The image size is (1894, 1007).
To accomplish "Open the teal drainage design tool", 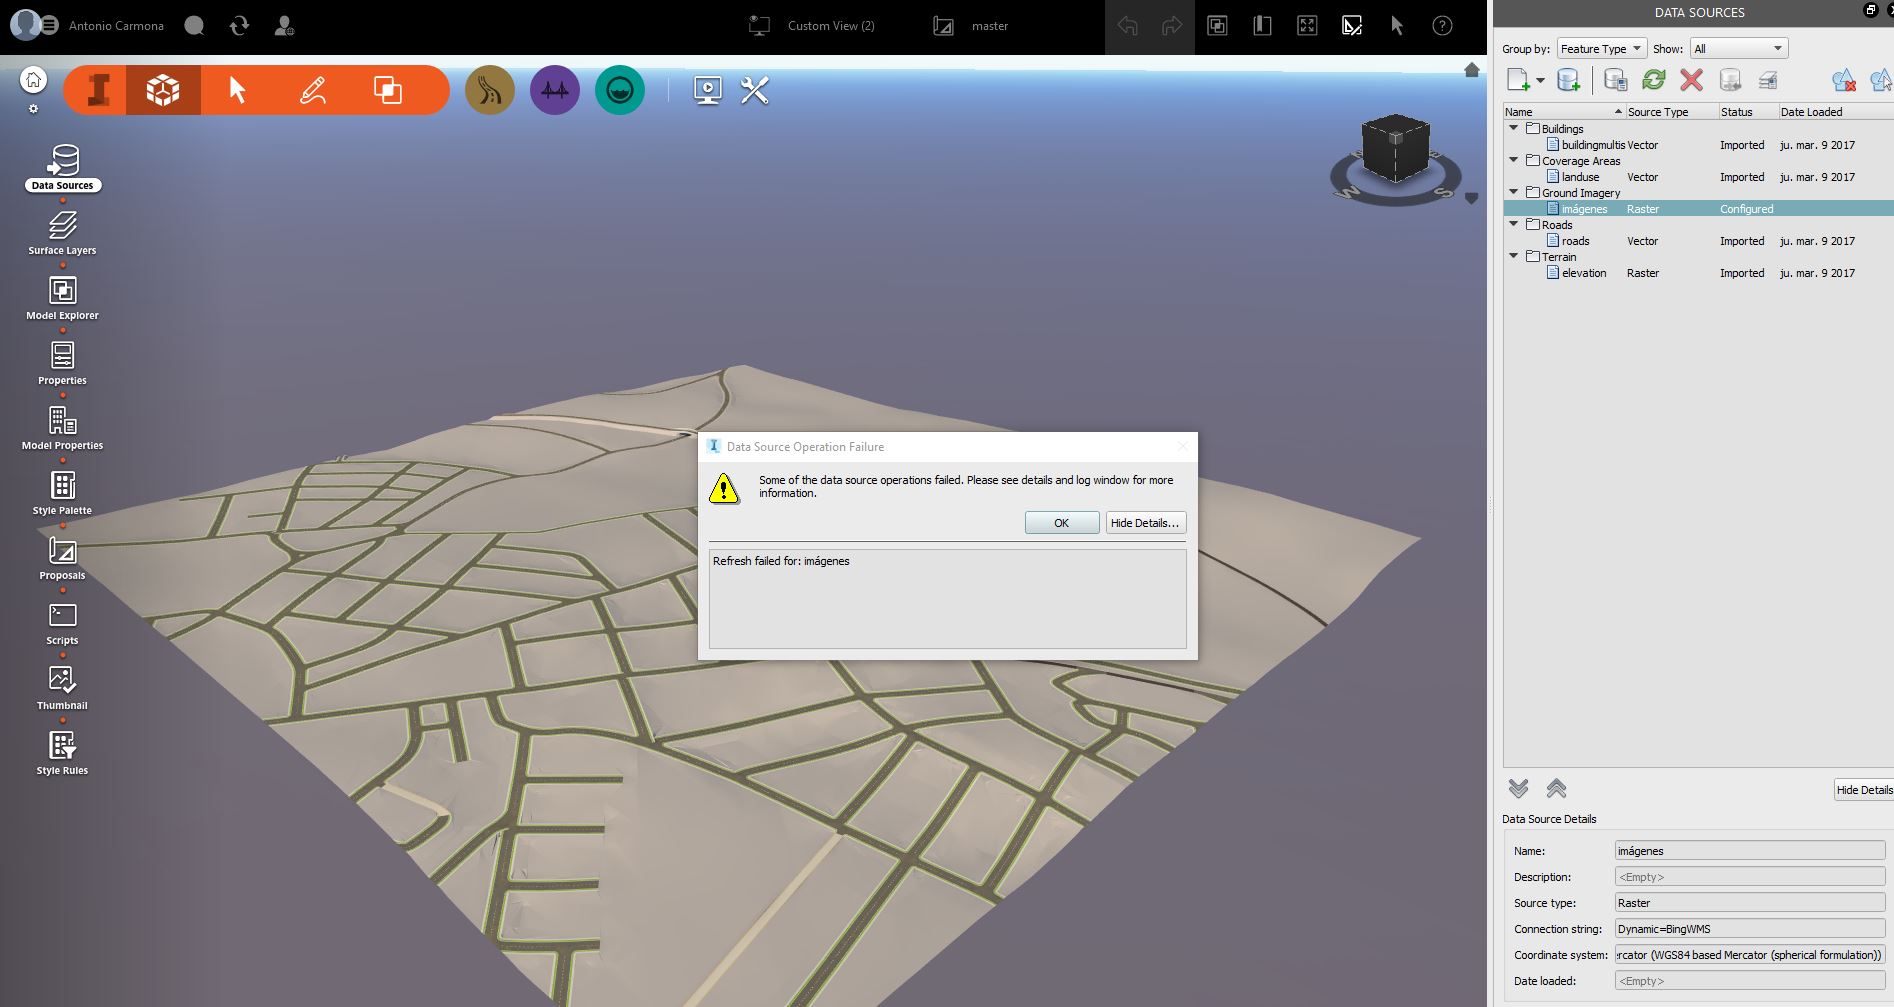I will pyautogui.click(x=620, y=90).
